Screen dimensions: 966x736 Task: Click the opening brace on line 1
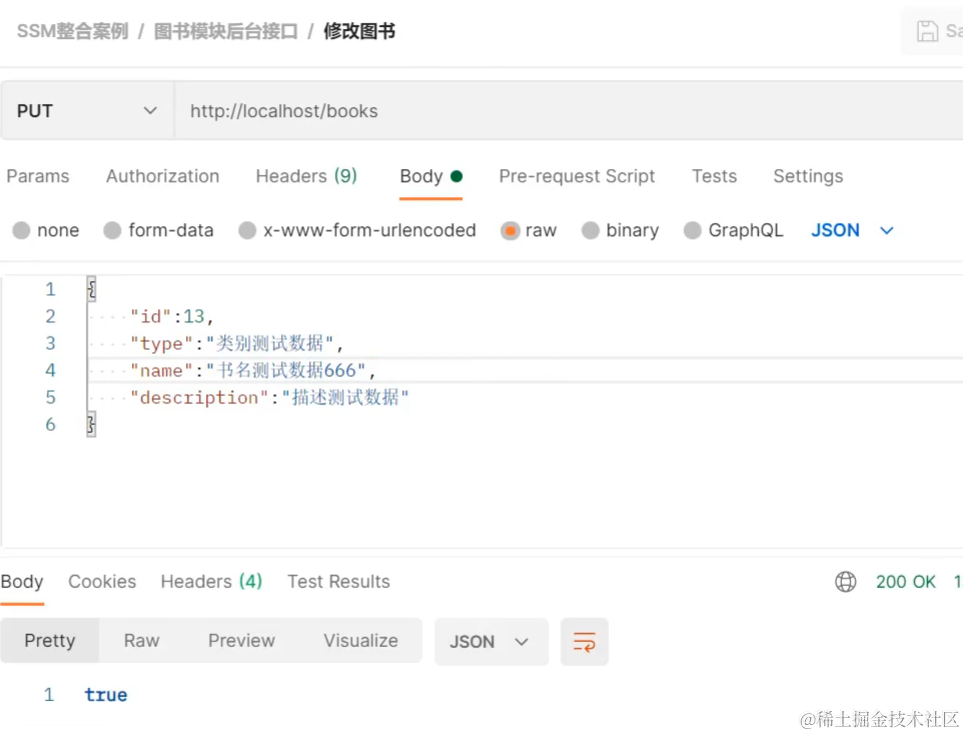click(91, 288)
